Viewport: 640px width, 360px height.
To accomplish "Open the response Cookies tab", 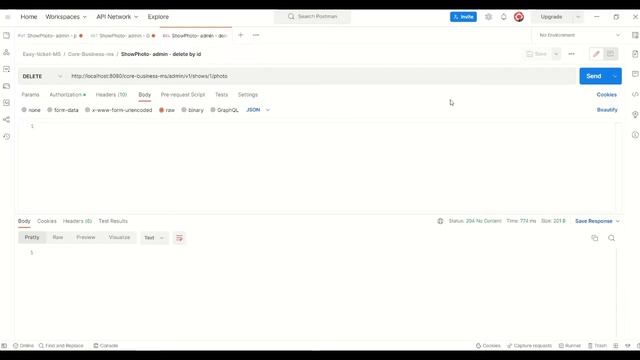I will click(x=47, y=221).
